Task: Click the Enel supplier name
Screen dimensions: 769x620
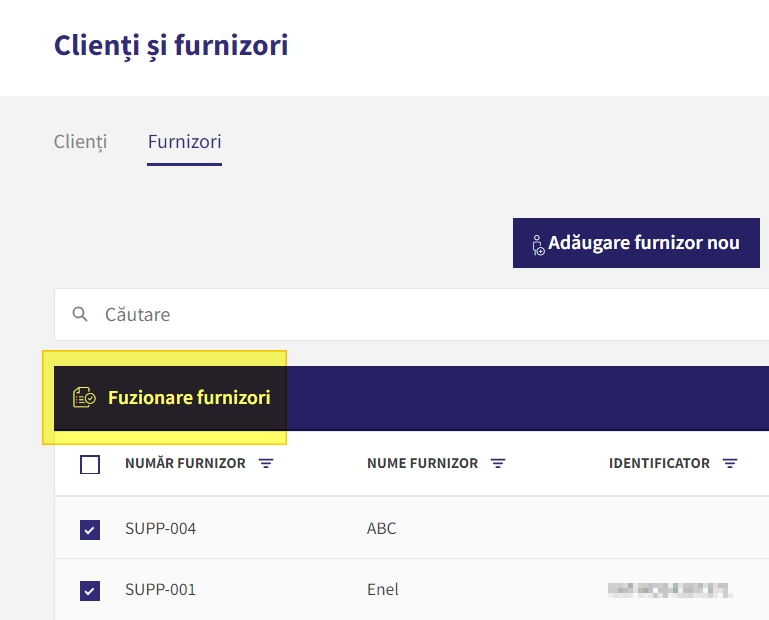Action: pyautogui.click(x=383, y=590)
